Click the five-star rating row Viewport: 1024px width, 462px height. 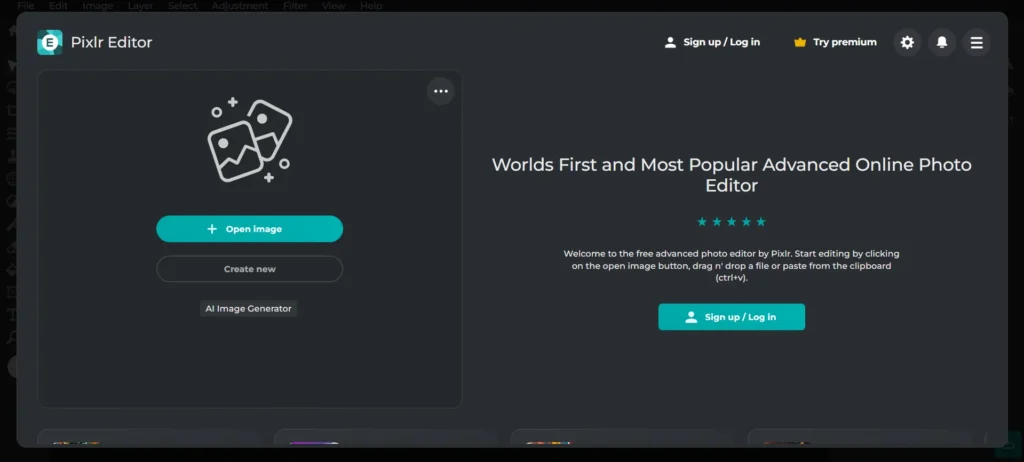pos(731,222)
